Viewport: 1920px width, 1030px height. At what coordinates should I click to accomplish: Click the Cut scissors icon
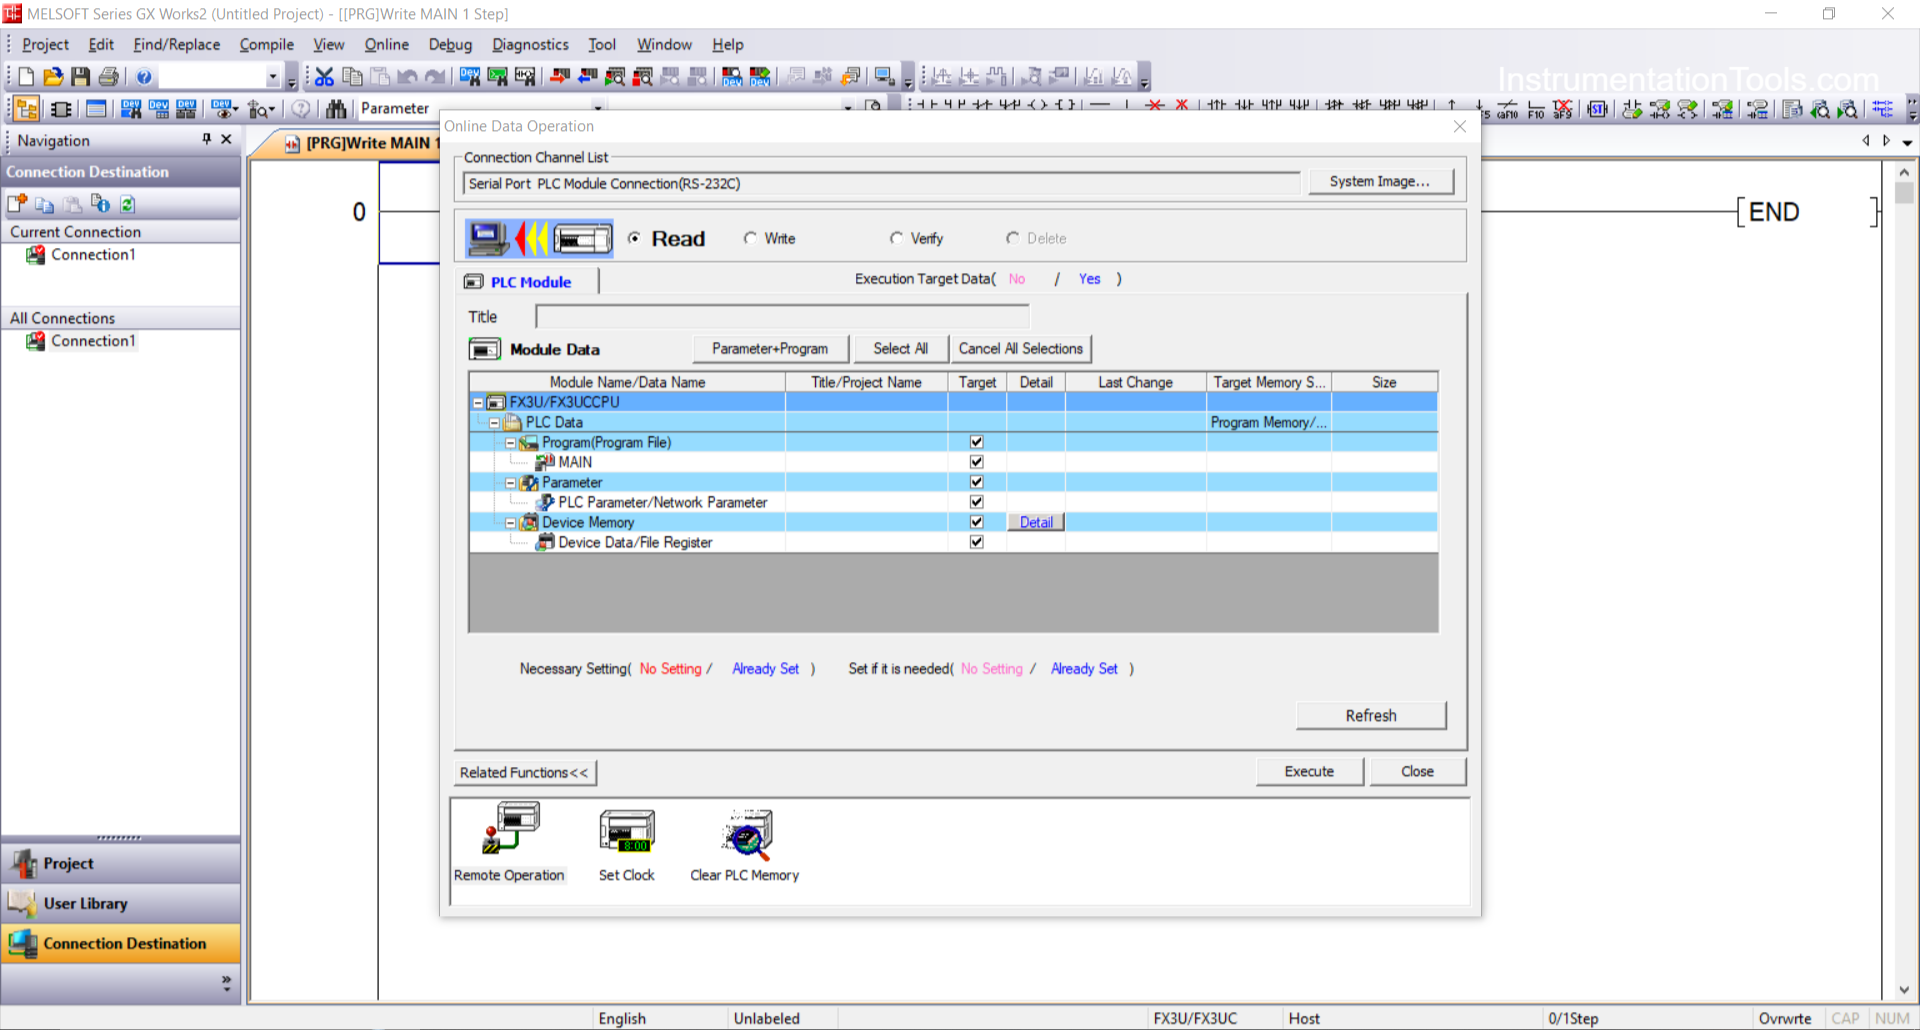point(324,77)
